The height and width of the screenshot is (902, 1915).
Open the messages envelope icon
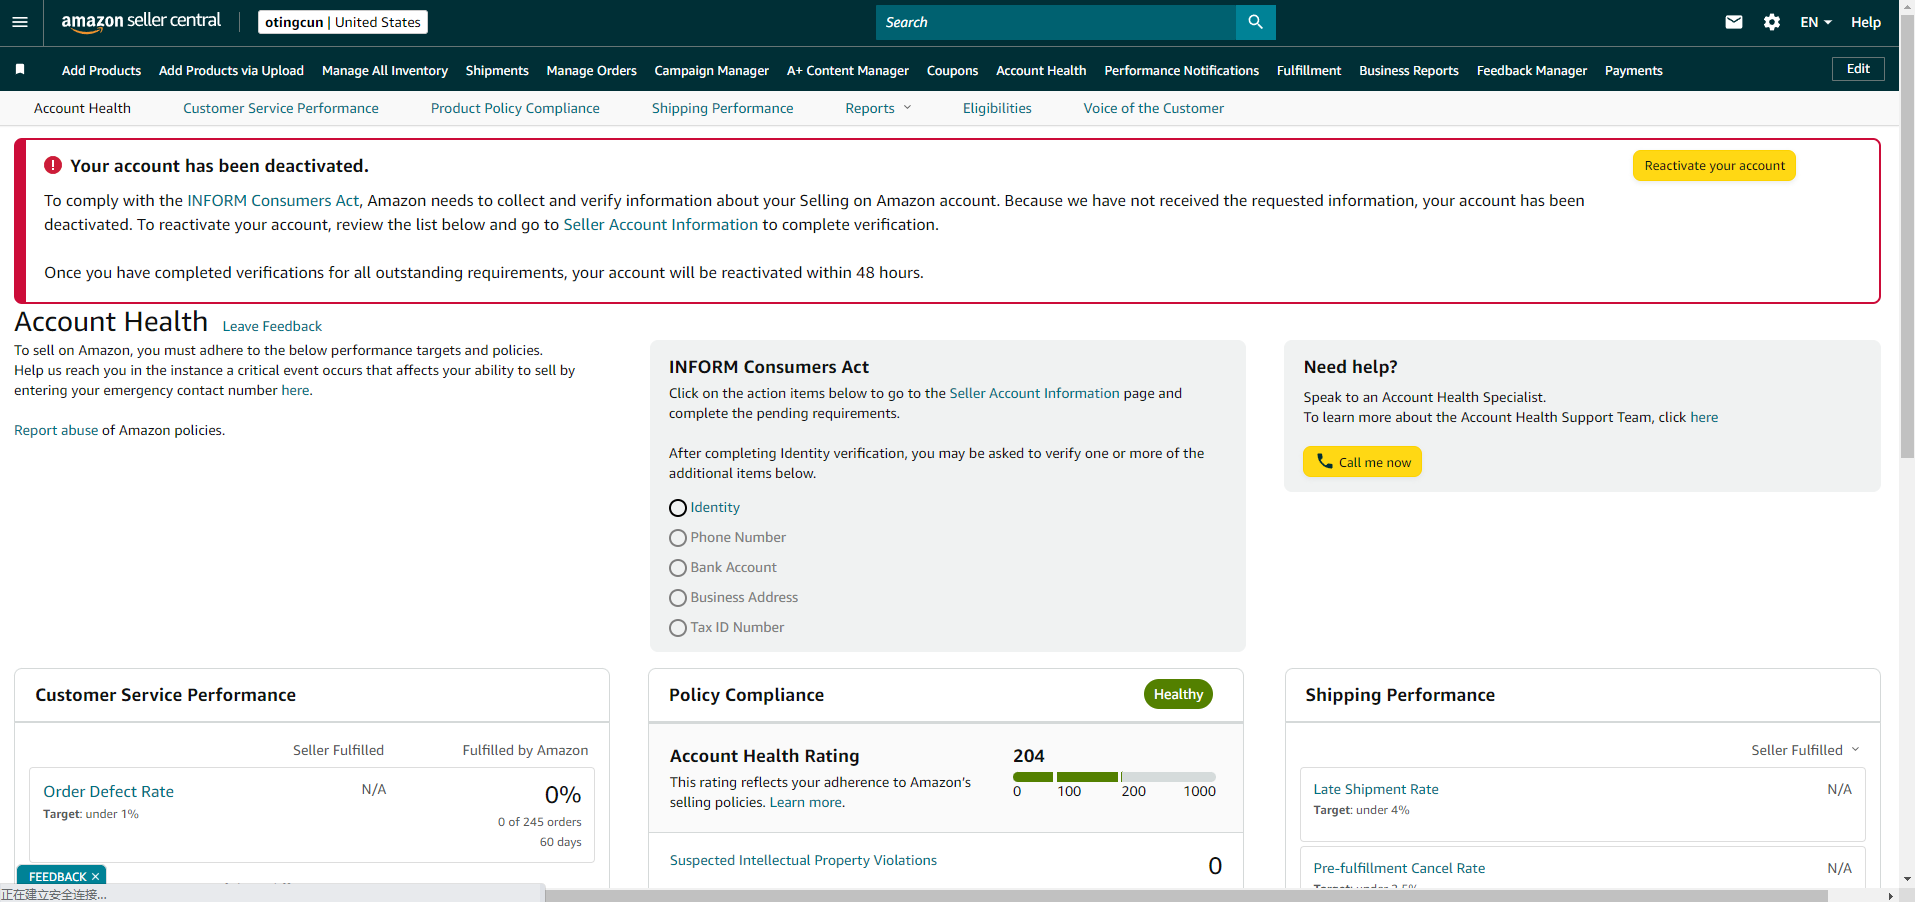click(1734, 22)
